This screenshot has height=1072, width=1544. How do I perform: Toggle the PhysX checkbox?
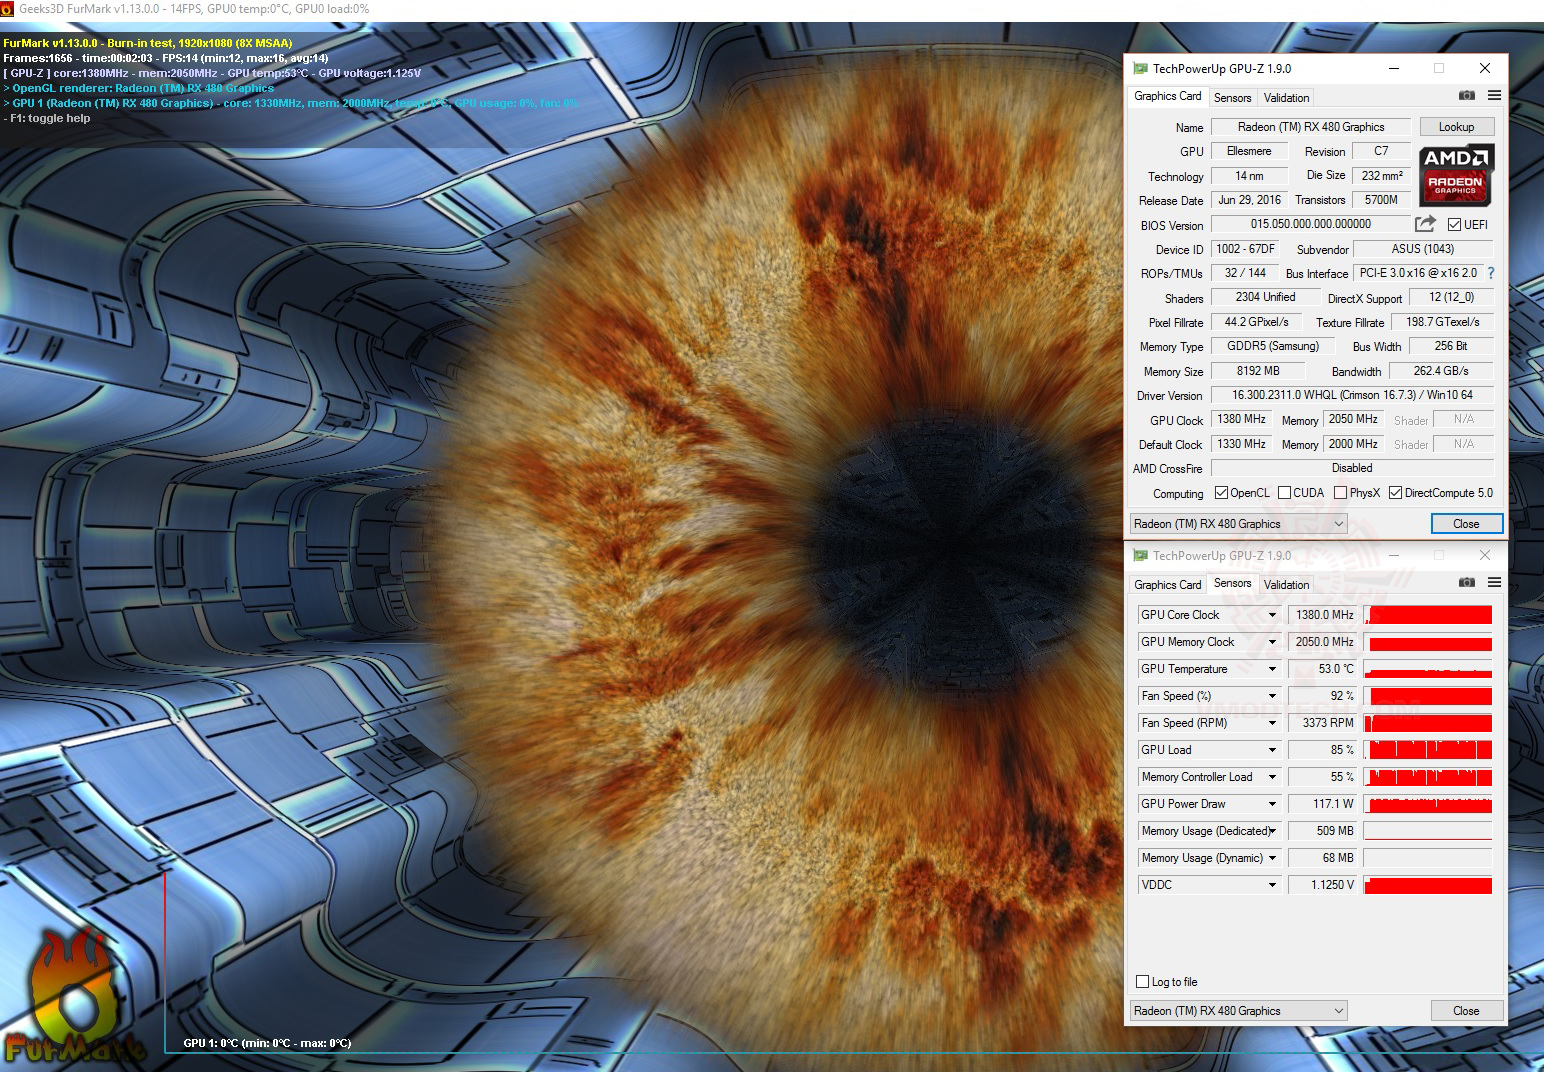pyautogui.click(x=1340, y=493)
